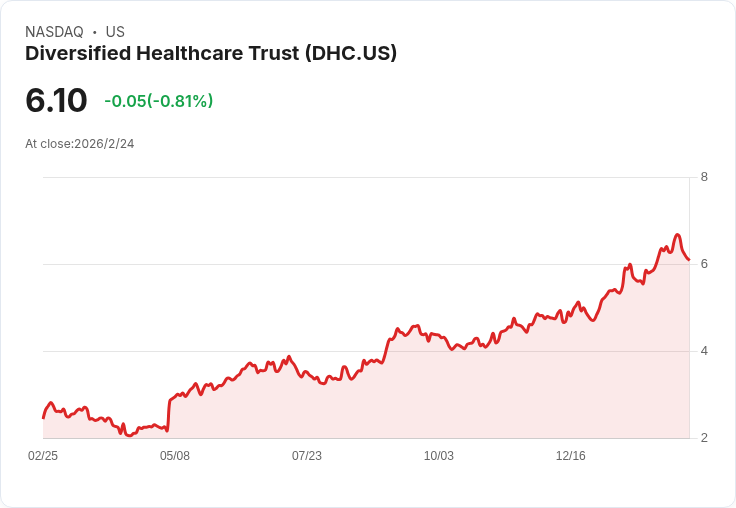Click the 2 value on the price axis
Screen dimensions: 736x508
[704, 438]
